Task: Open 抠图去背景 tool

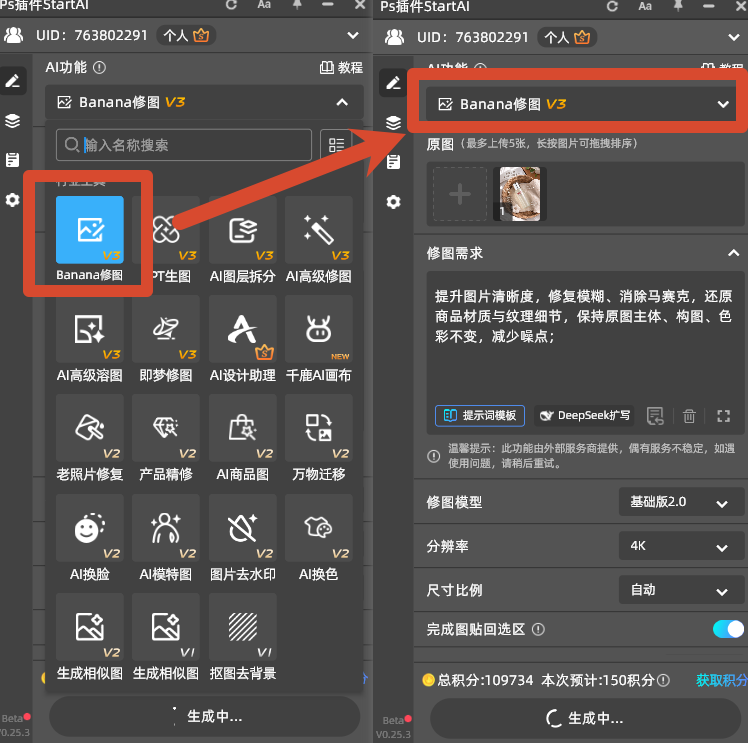Action: tap(242, 627)
